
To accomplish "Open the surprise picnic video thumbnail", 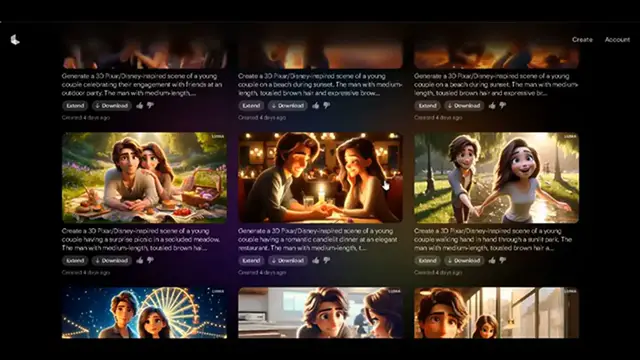I will click(144, 178).
